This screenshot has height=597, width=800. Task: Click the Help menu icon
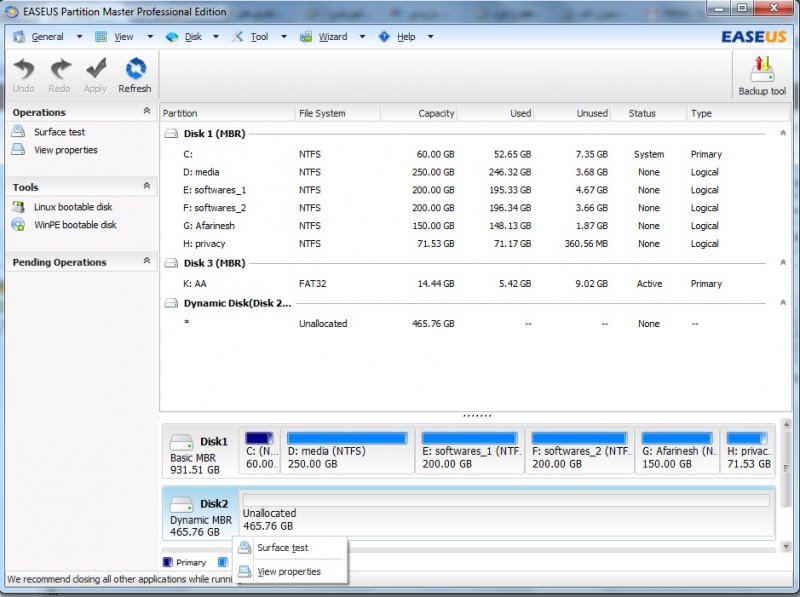click(x=384, y=37)
